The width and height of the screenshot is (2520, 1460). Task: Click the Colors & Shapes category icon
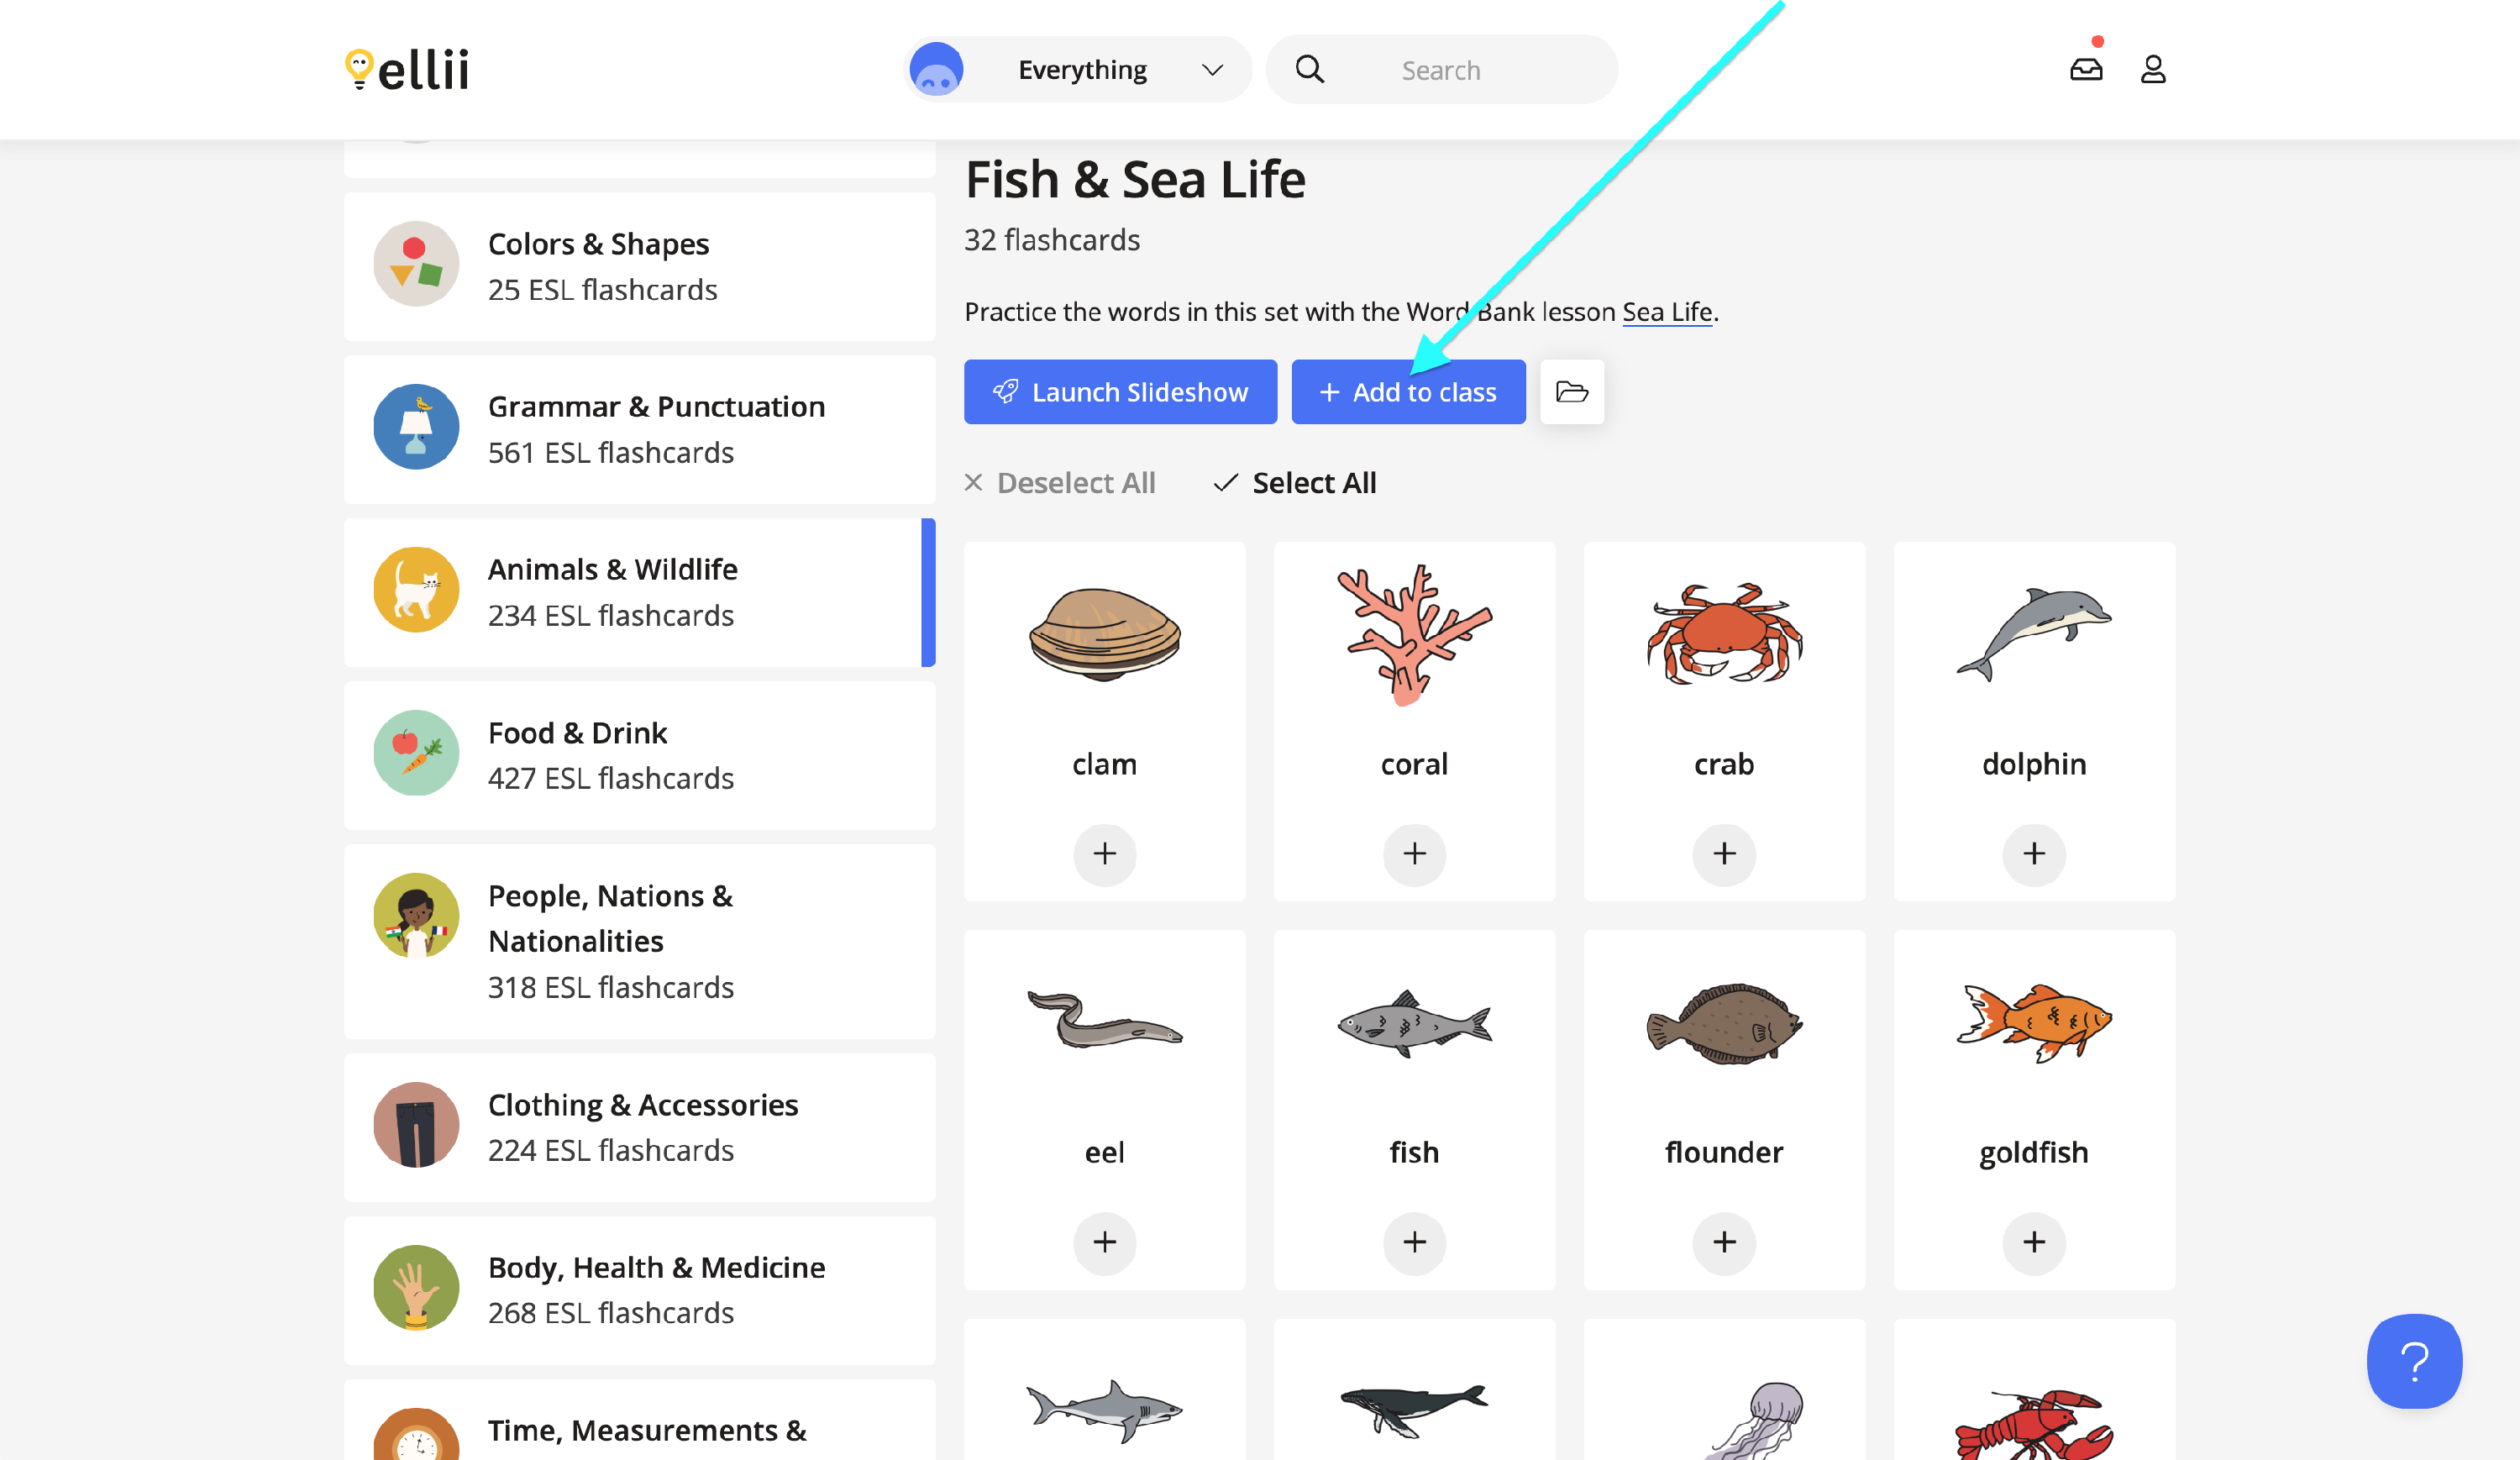[416, 264]
